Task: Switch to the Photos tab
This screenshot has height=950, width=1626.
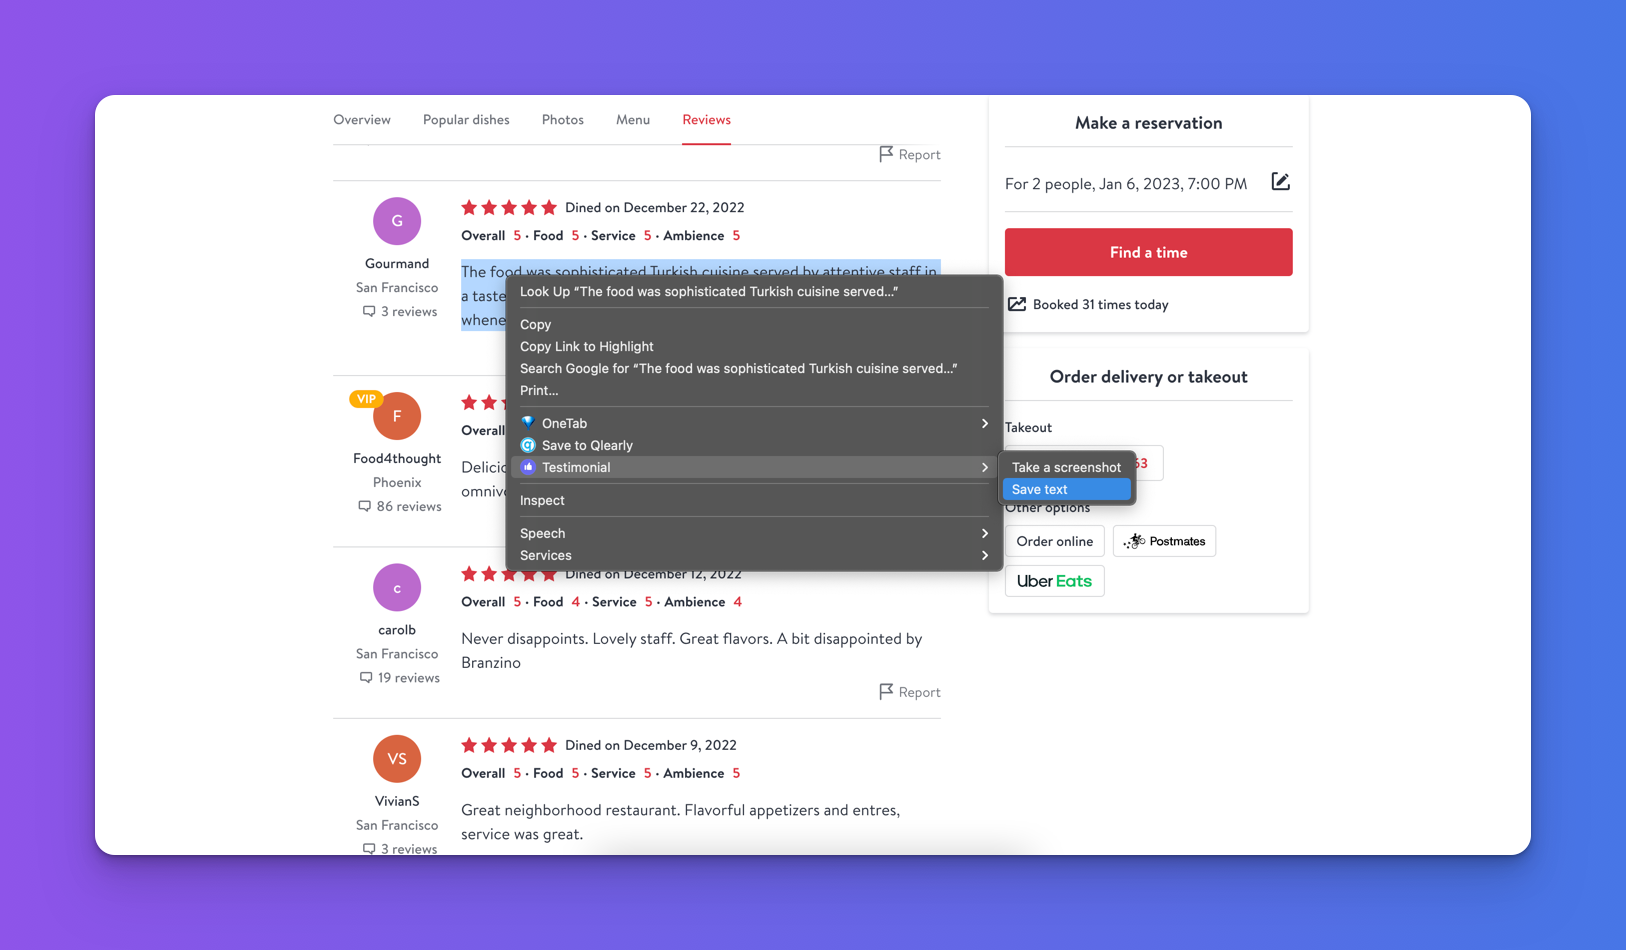Action: click(562, 120)
